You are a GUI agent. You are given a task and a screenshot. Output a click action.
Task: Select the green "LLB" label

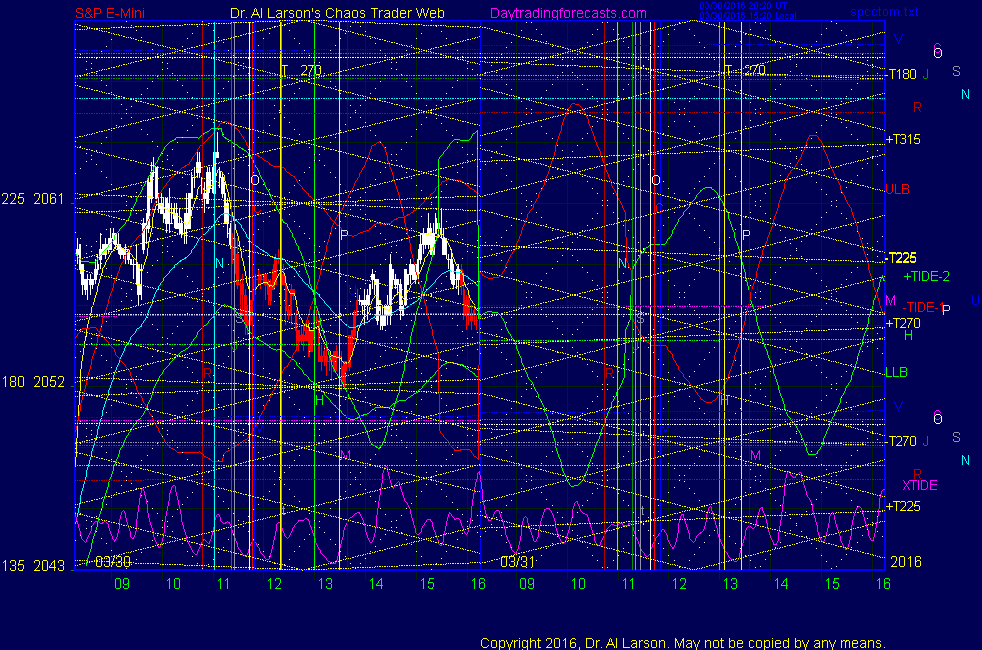click(x=896, y=372)
